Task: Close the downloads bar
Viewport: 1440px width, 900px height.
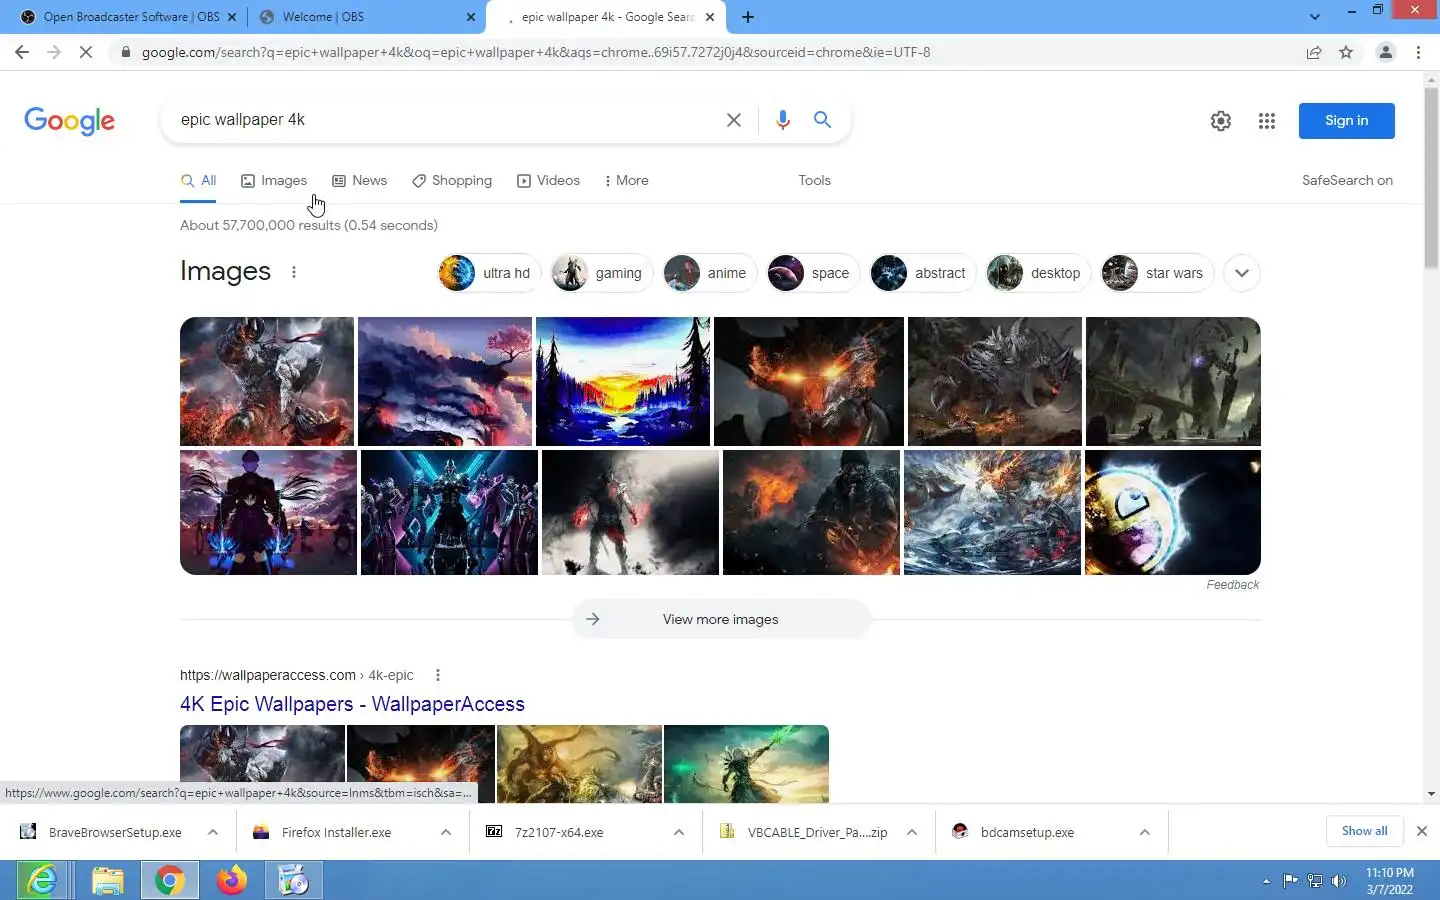Action: pos(1421,831)
